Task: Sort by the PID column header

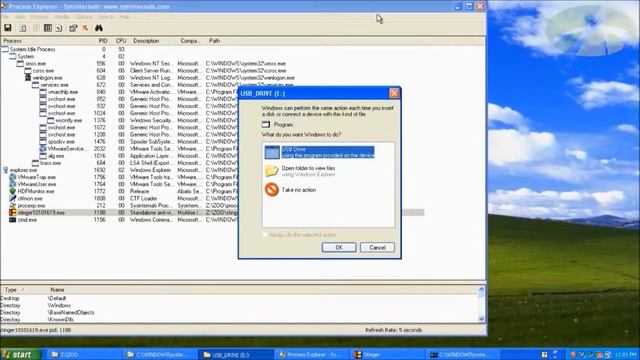Action: [x=102, y=41]
